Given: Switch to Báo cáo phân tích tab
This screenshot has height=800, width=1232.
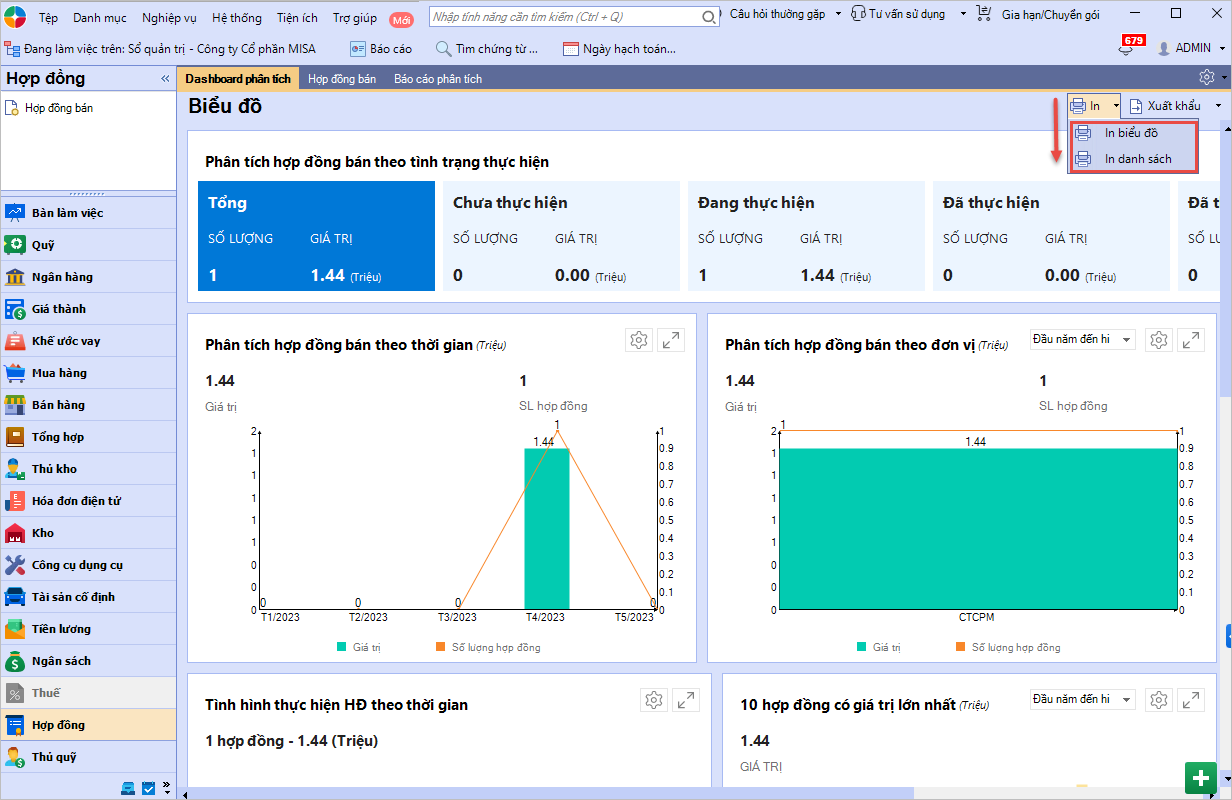Looking at the screenshot, I should 437,79.
